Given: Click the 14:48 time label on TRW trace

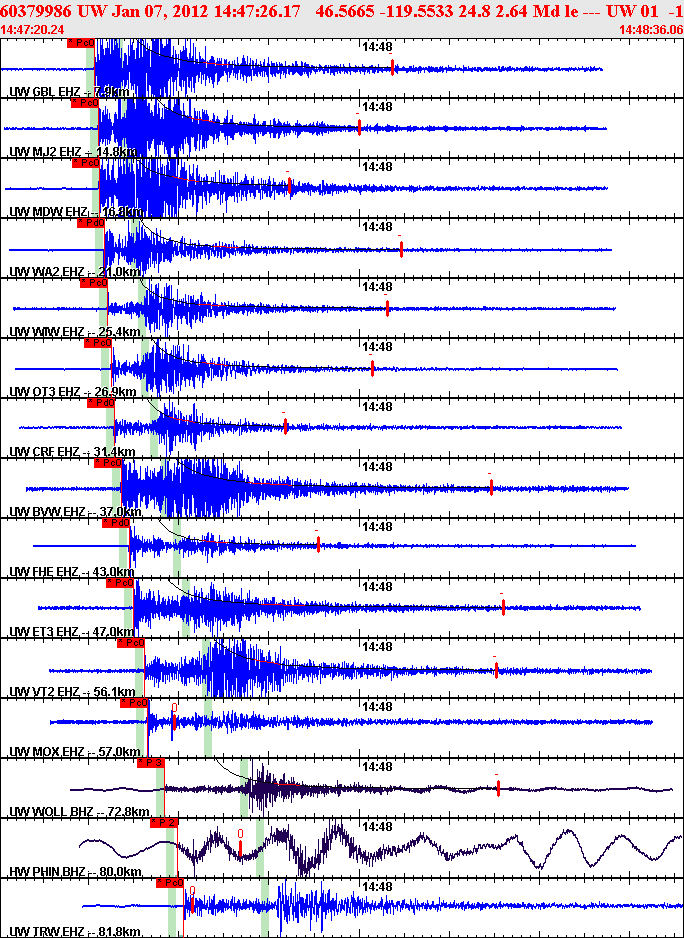Looking at the screenshot, I should [377, 886].
